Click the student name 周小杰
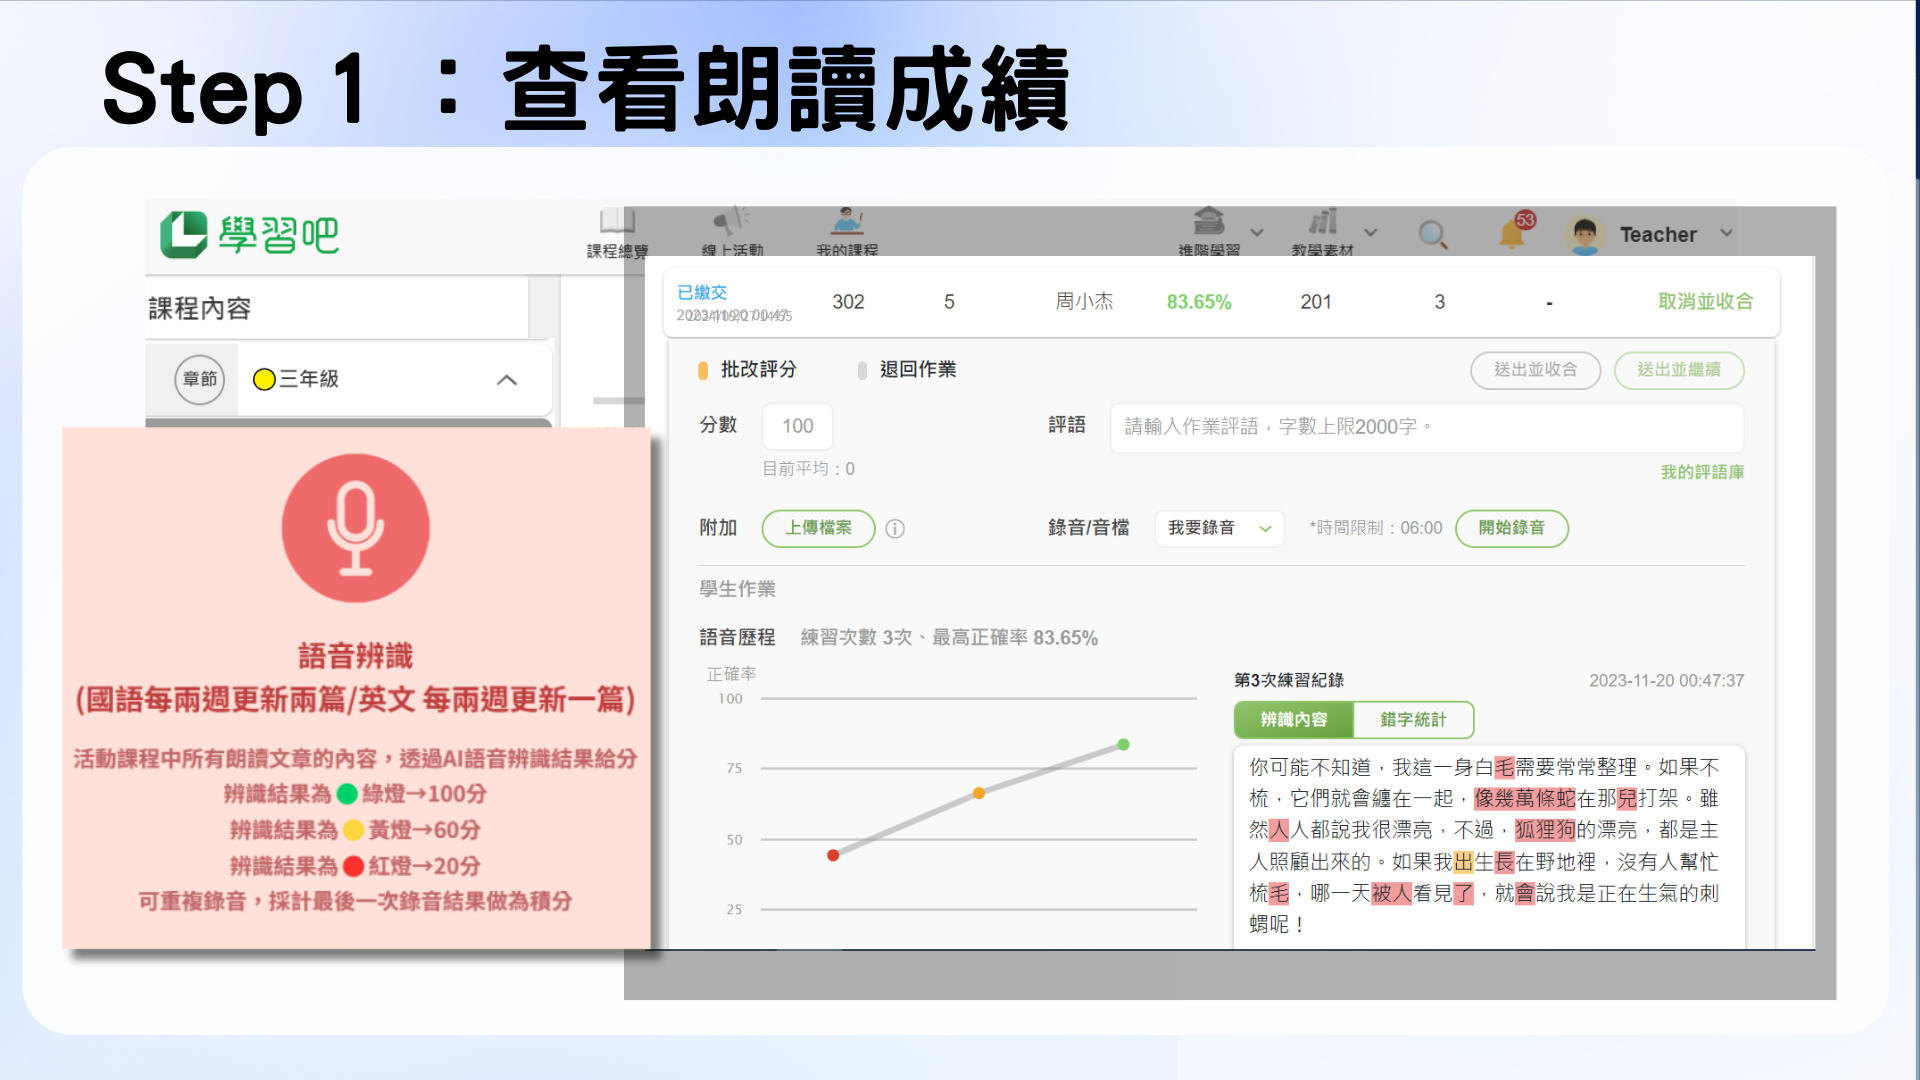This screenshot has height=1080, width=1920. click(1084, 301)
